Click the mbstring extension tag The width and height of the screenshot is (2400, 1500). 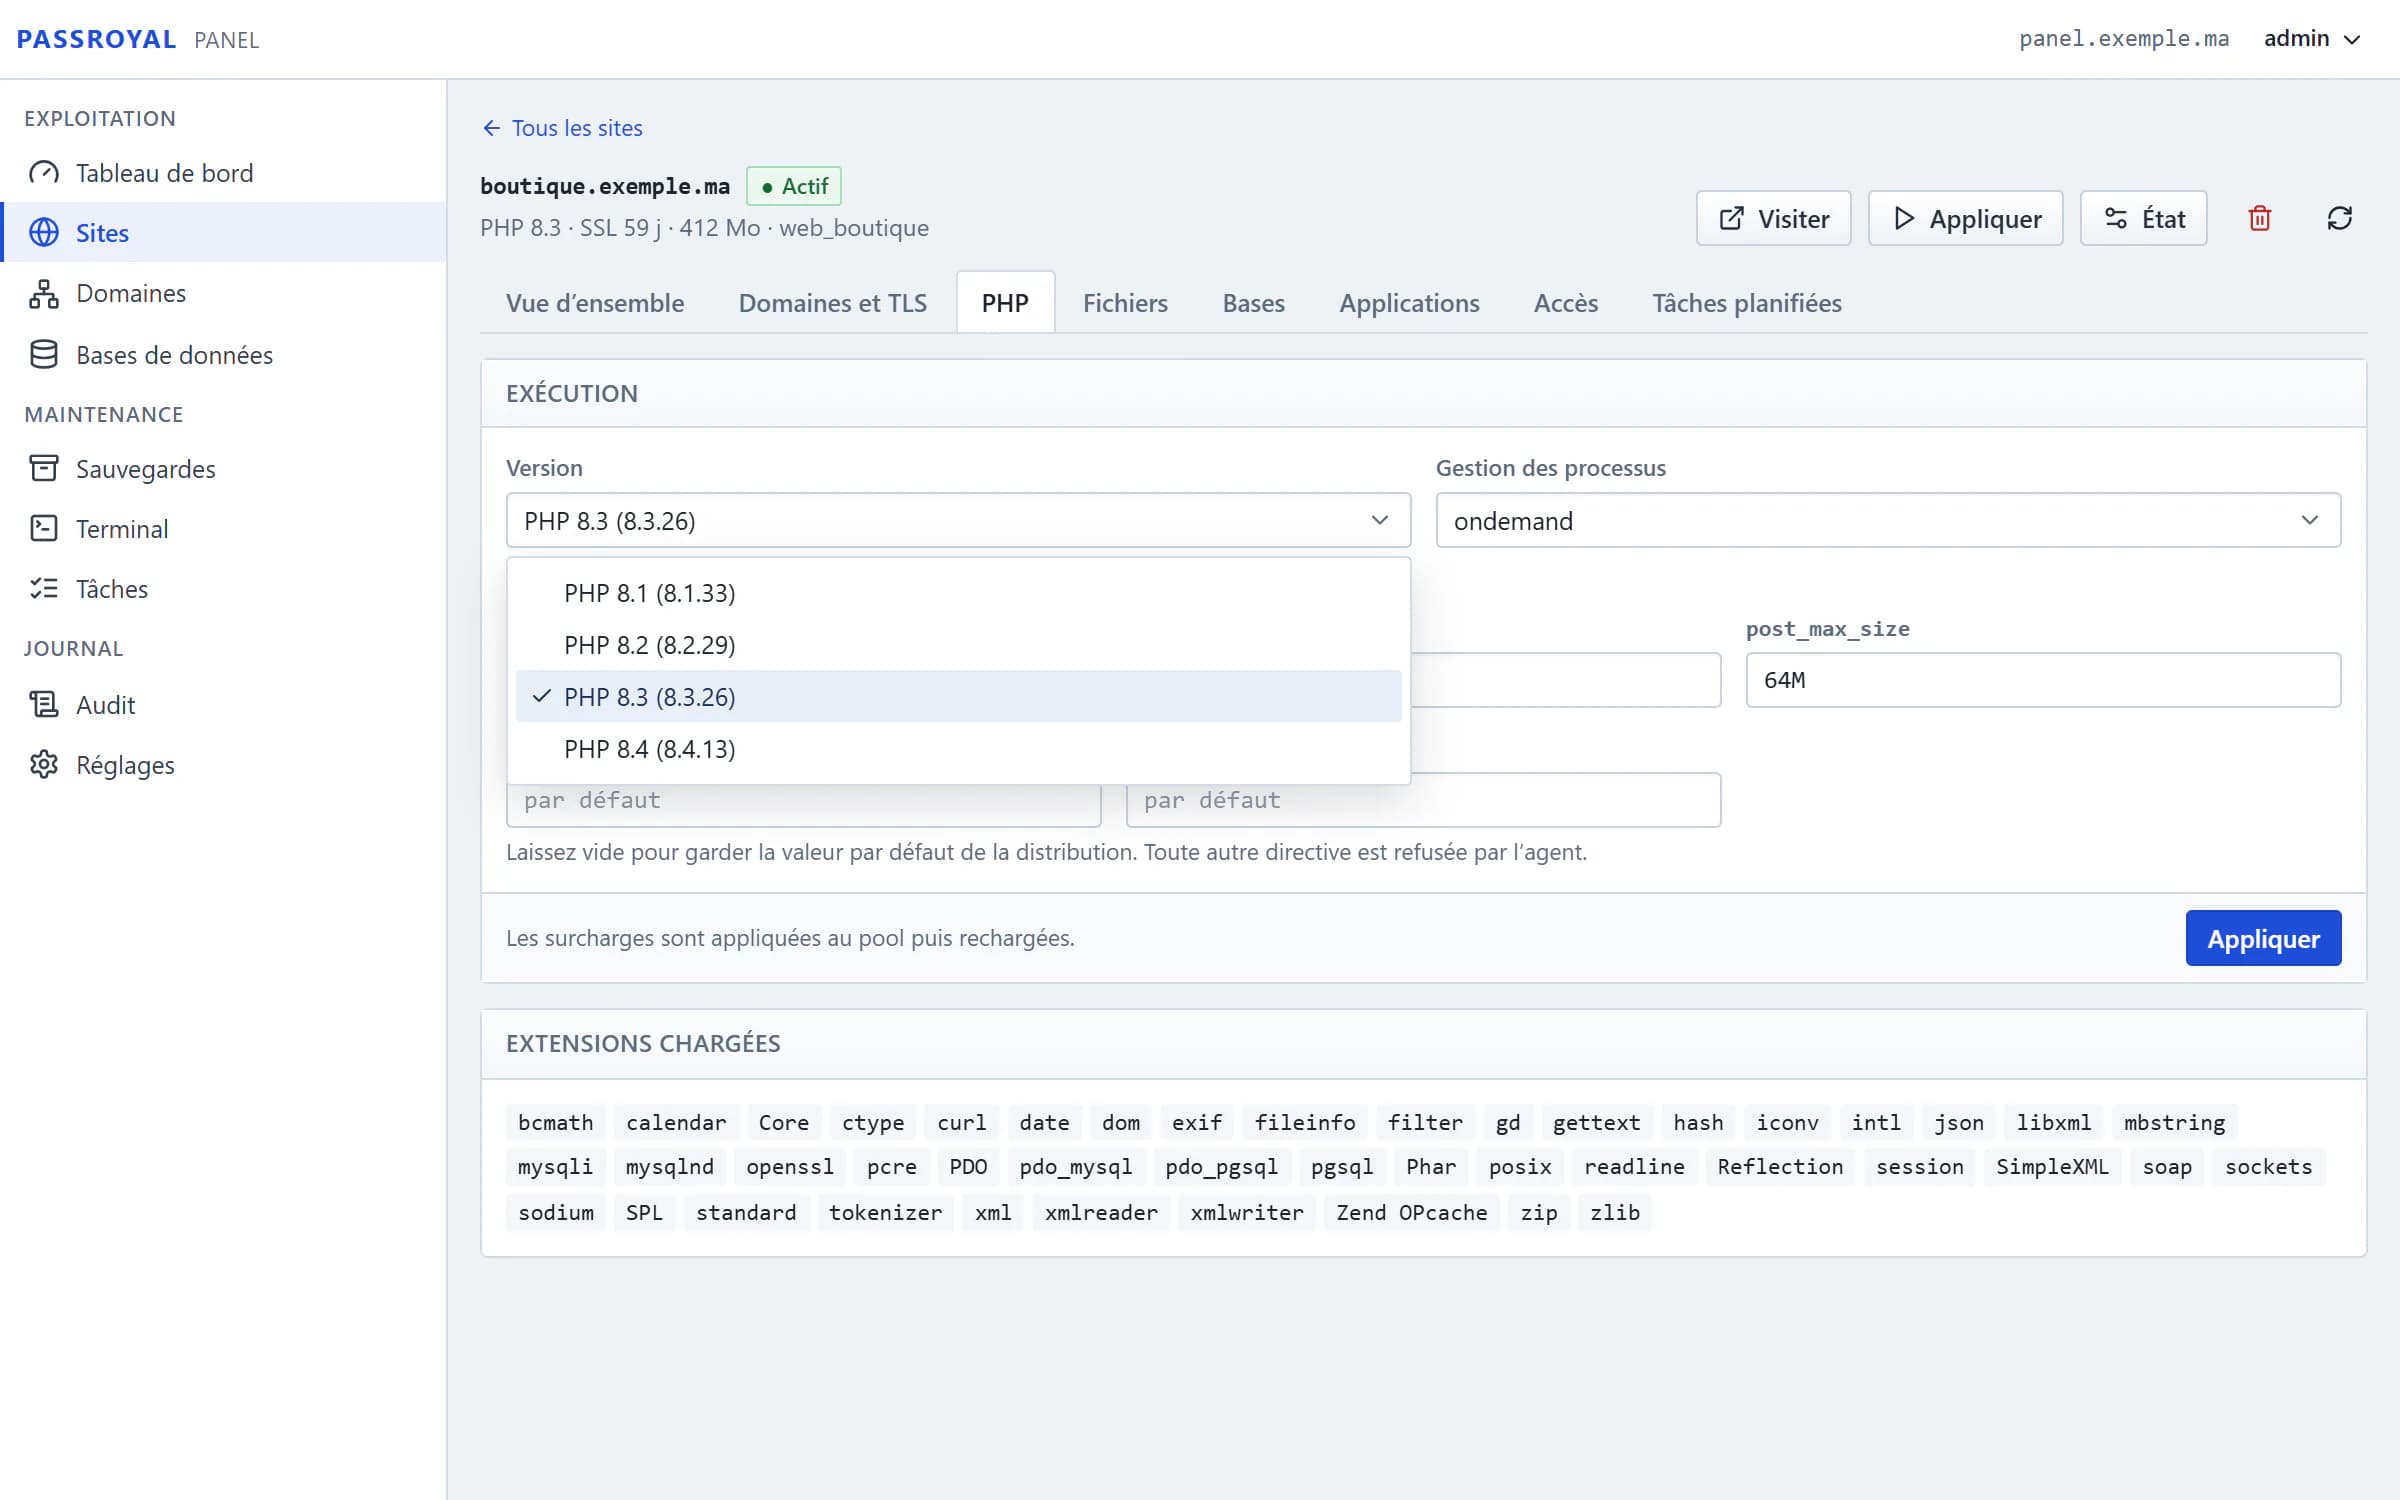tap(2174, 1122)
